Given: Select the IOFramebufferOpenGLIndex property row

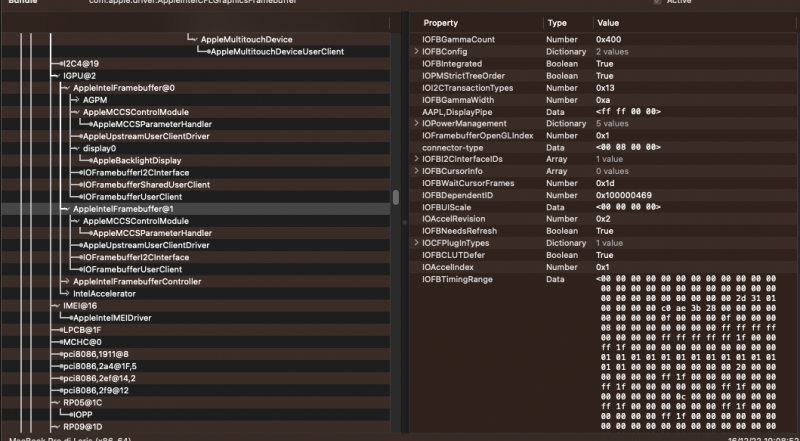Looking at the screenshot, I should pos(604,136).
